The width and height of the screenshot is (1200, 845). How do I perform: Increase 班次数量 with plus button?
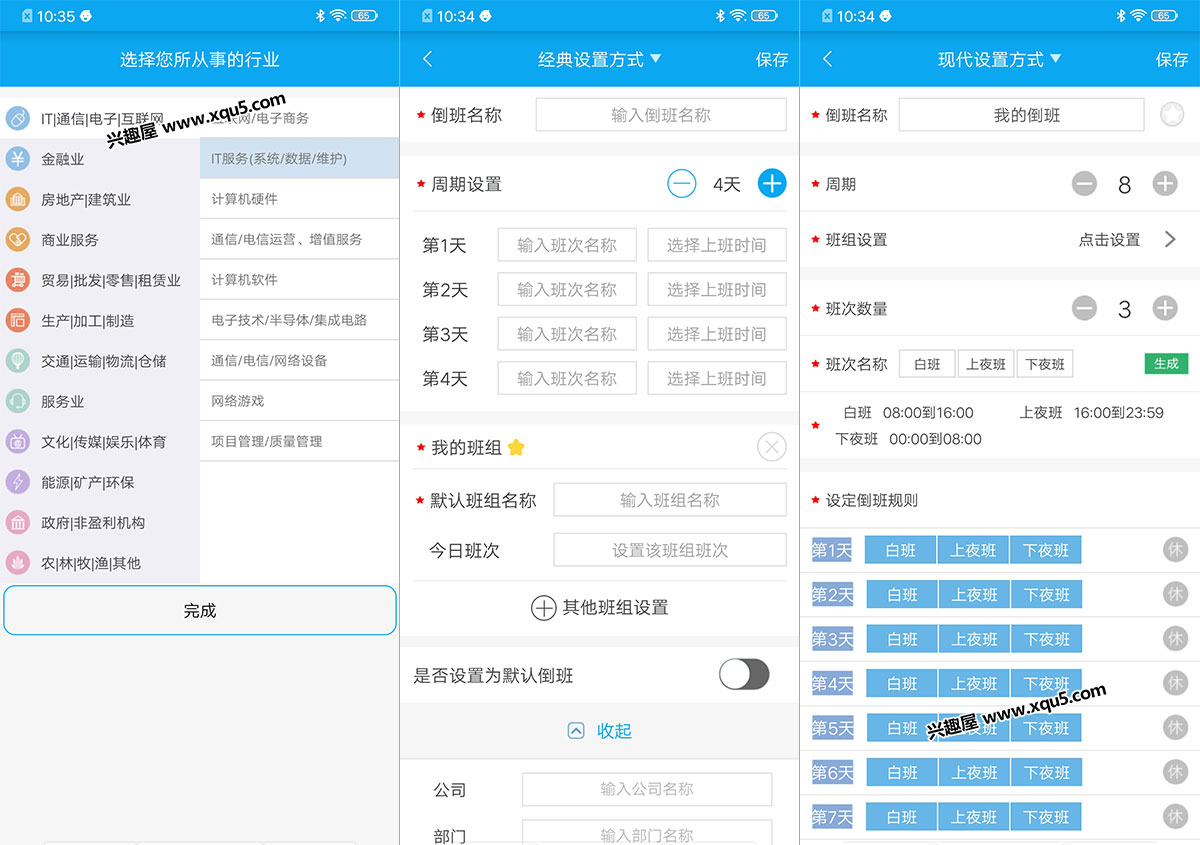pyautogui.click(x=1165, y=309)
